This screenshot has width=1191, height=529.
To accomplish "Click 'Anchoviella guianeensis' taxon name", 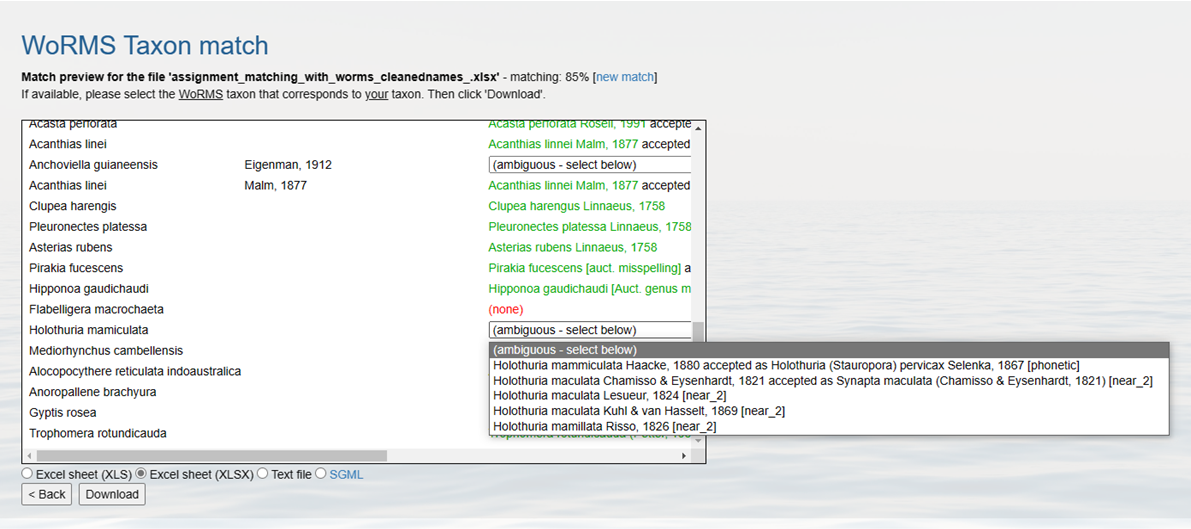I will point(93,164).
